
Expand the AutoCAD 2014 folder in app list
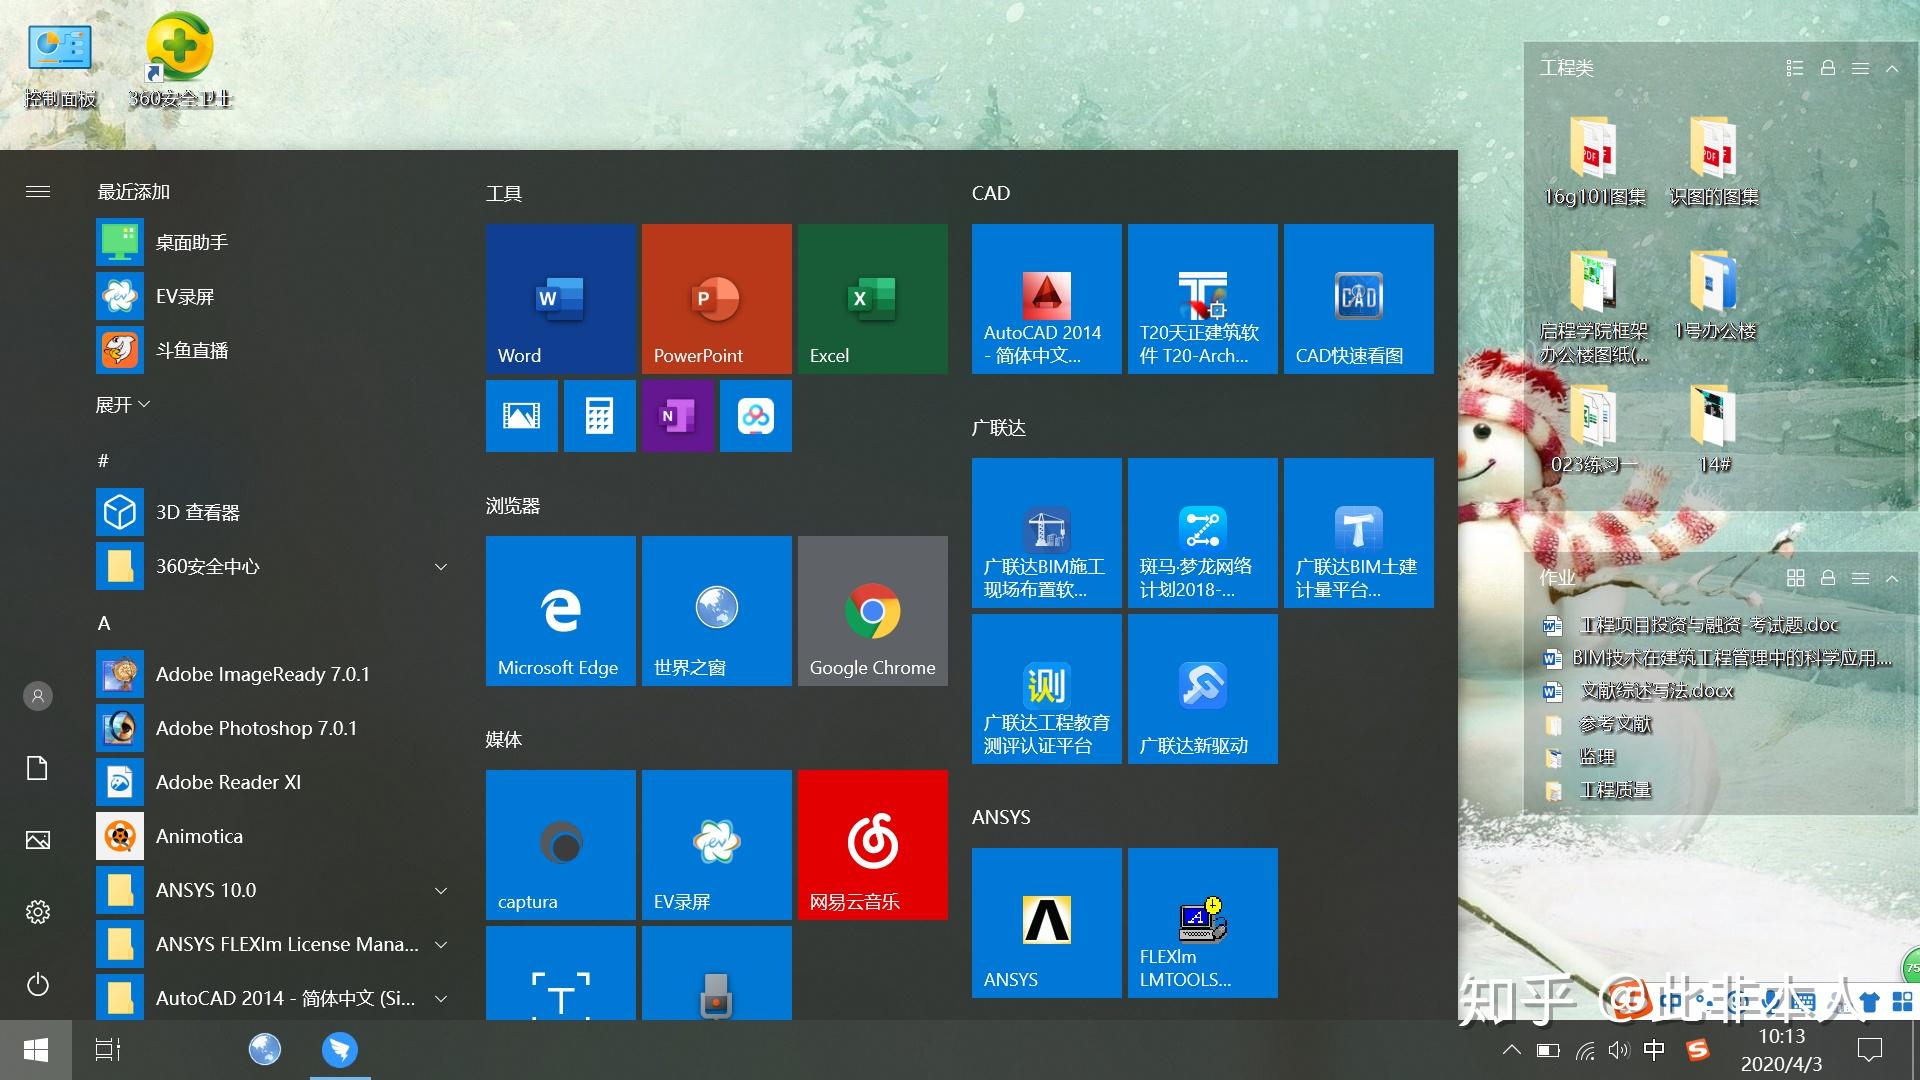[x=441, y=999]
